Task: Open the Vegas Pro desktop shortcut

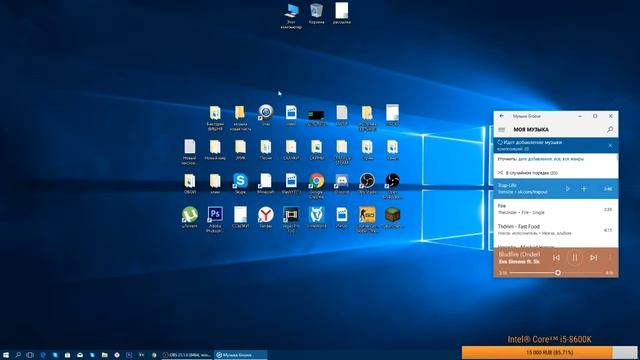Action: point(291,219)
